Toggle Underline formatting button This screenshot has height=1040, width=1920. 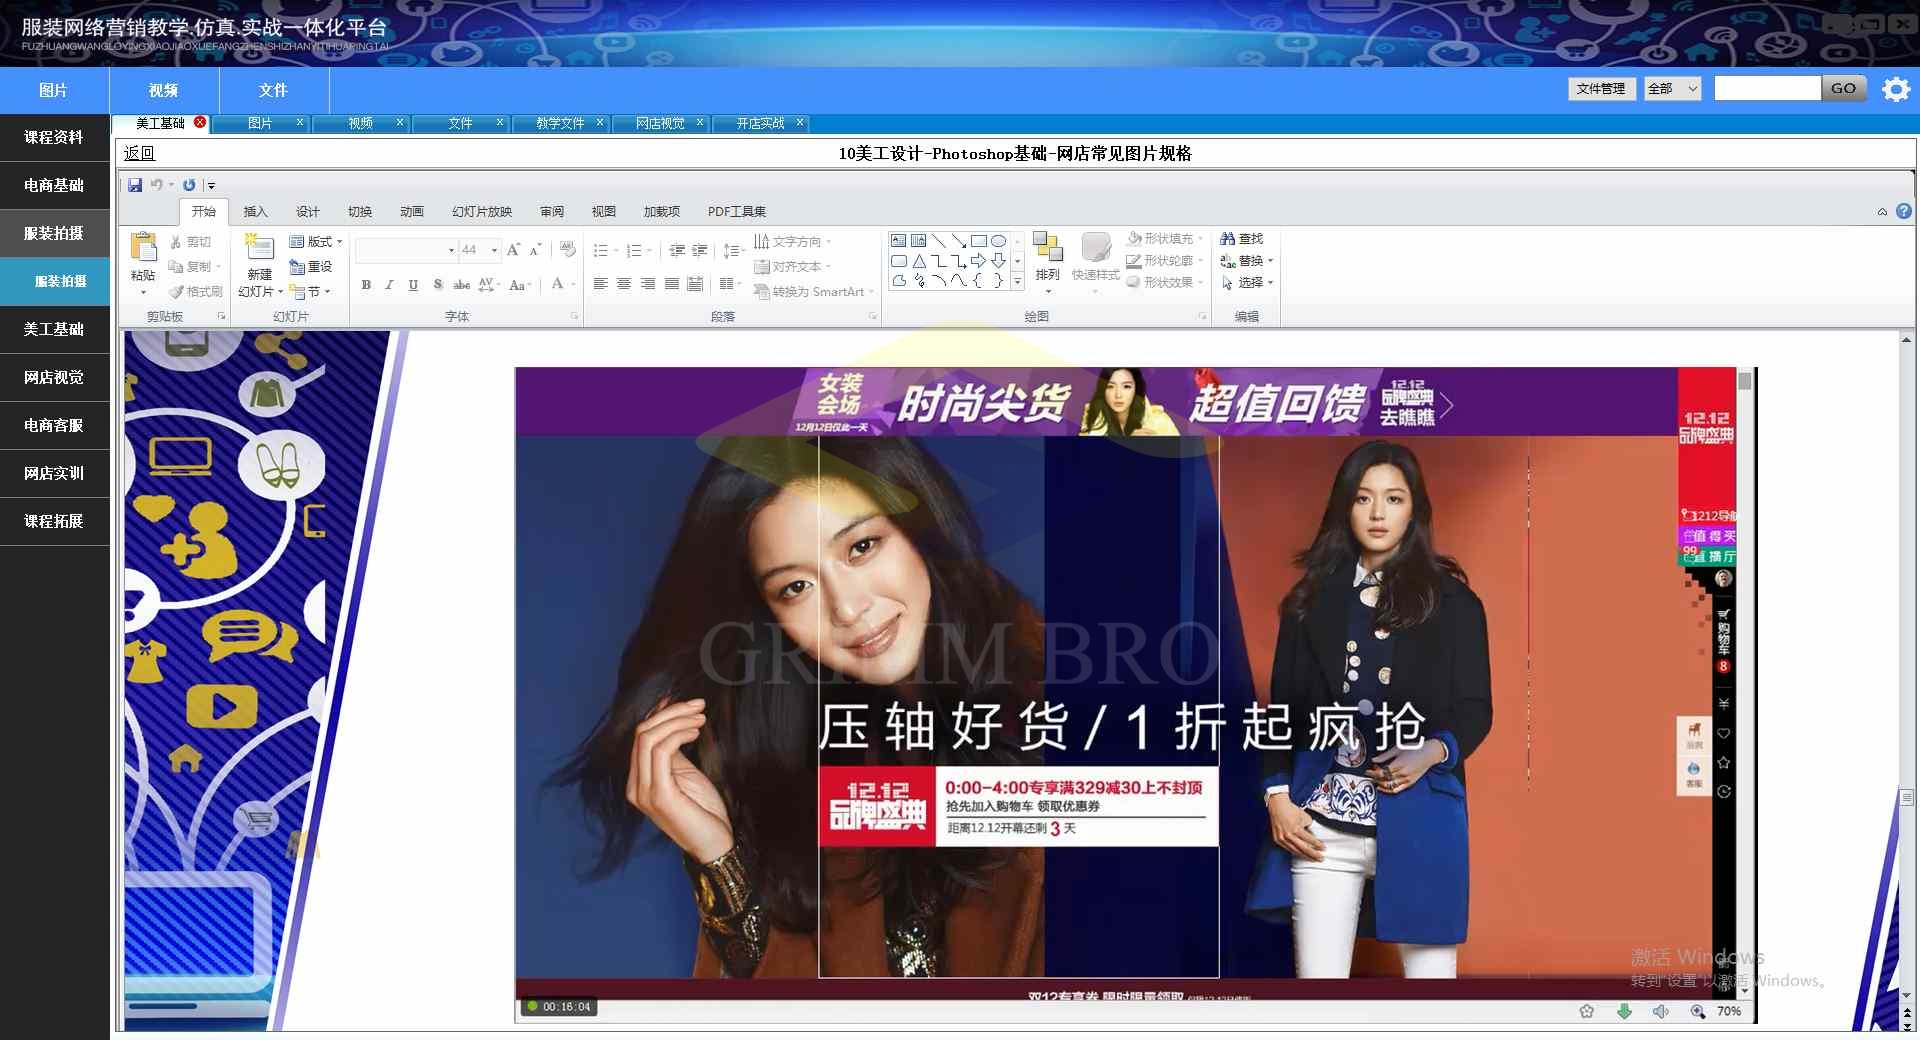[x=413, y=285]
